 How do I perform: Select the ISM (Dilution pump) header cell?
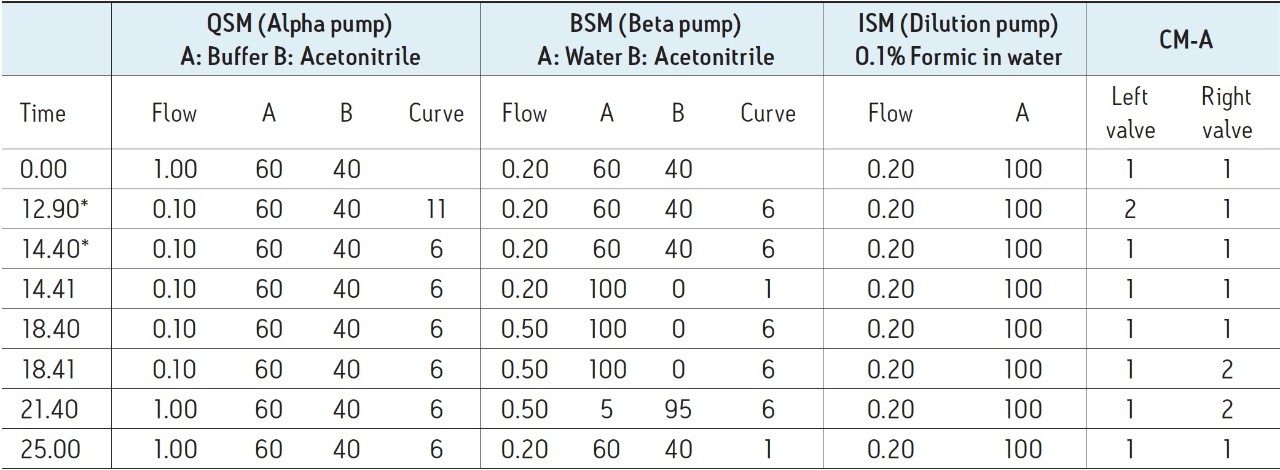click(957, 39)
